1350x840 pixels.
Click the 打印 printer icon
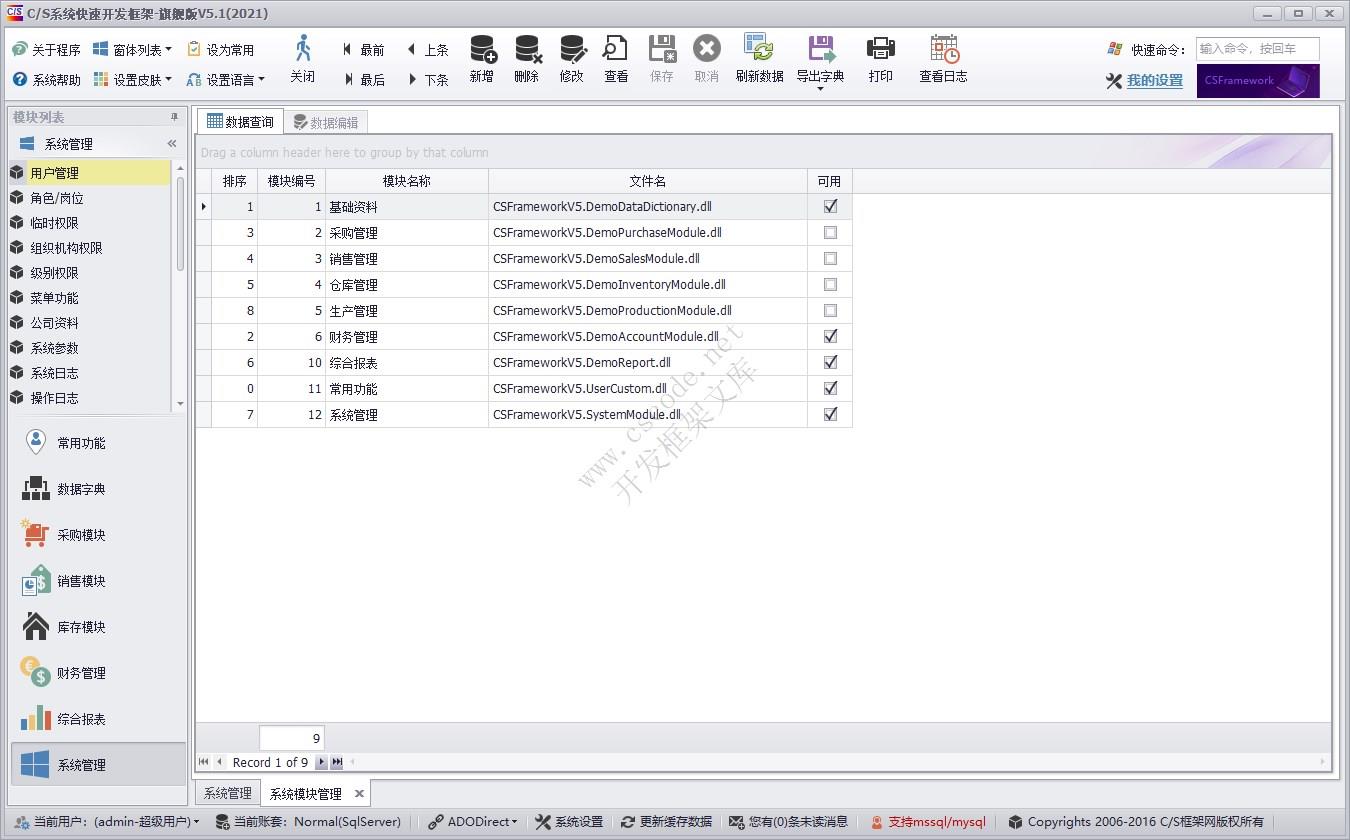(880, 50)
